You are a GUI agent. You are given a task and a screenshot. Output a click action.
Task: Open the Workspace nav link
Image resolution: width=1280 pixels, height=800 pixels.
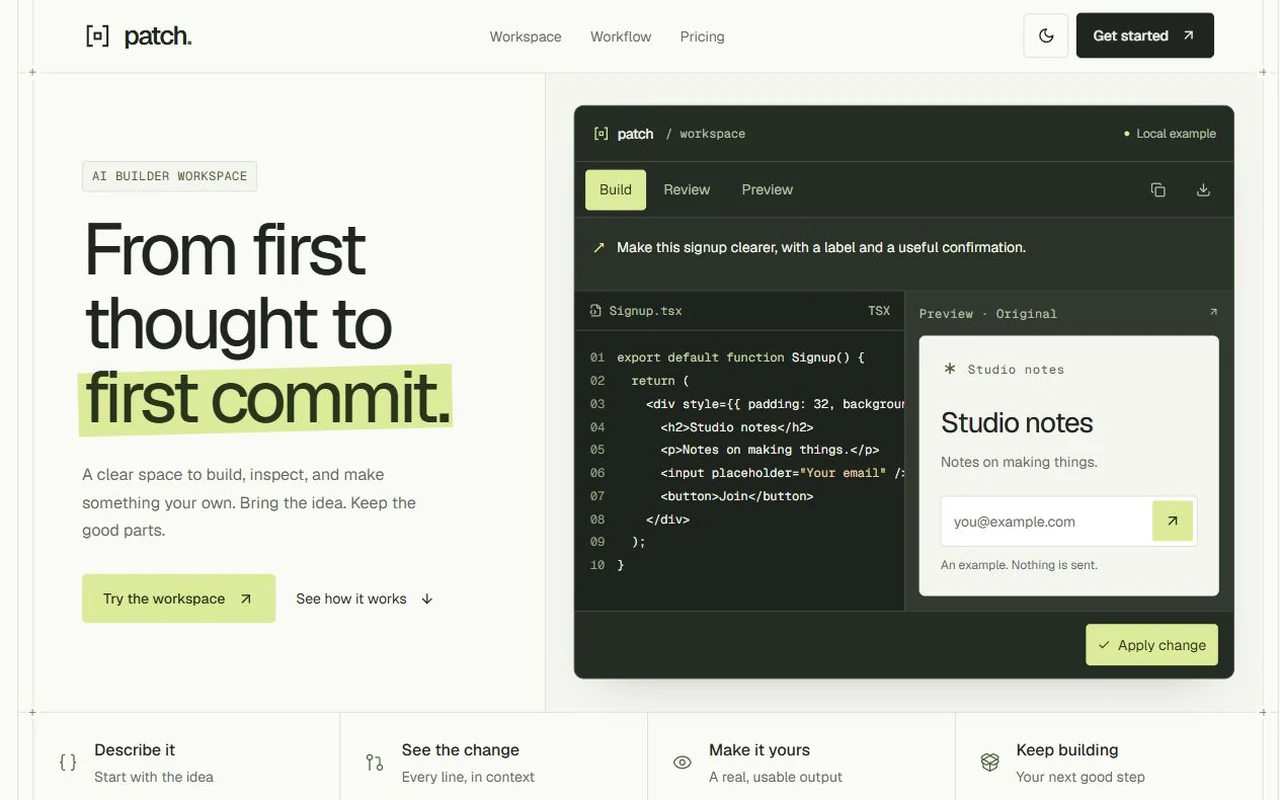point(525,36)
